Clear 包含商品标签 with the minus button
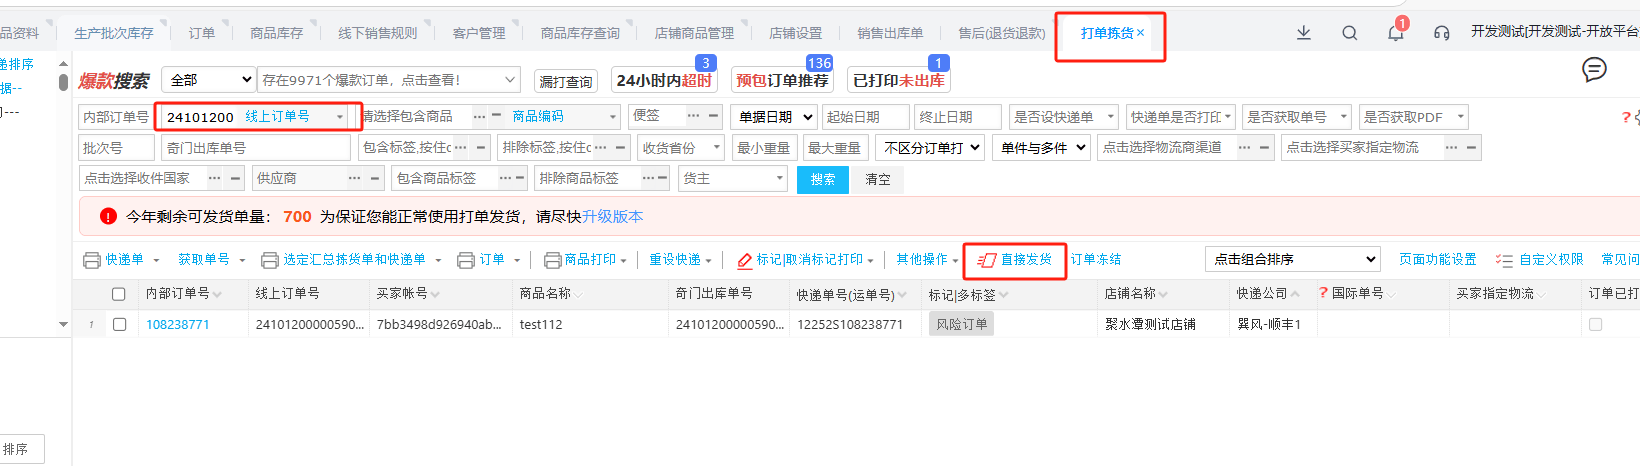Viewport: 1640px width, 466px height. tap(519, 179)
